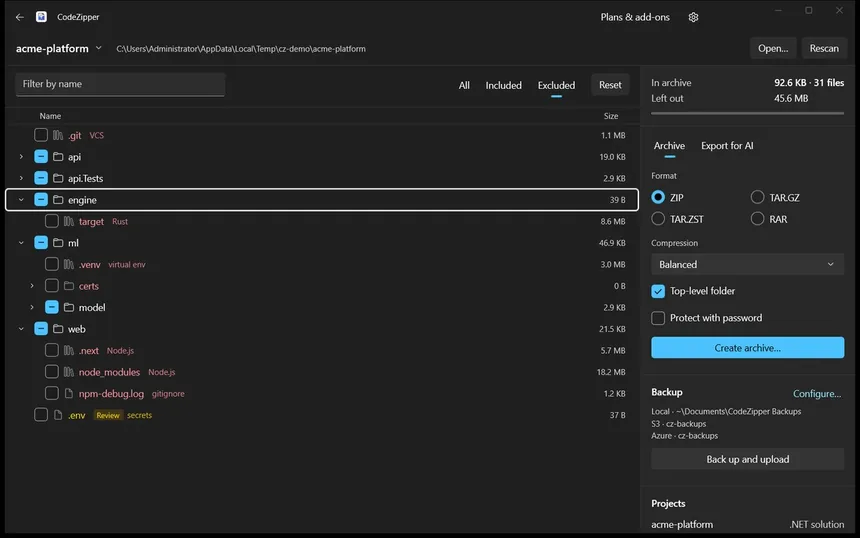Open Plans & add-ons

pos(635,17)
